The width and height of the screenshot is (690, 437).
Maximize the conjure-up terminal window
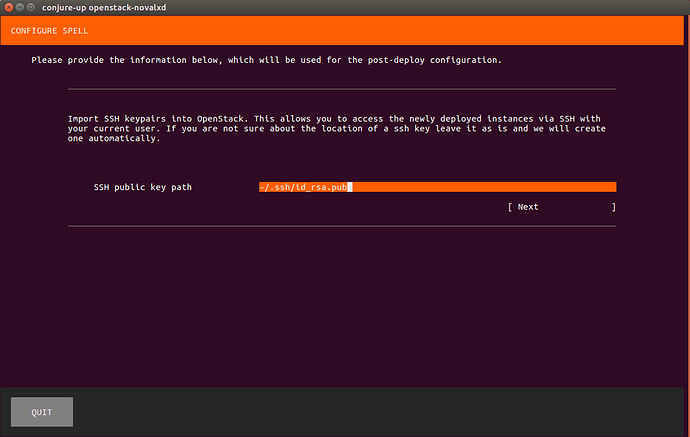pos(31,7)
